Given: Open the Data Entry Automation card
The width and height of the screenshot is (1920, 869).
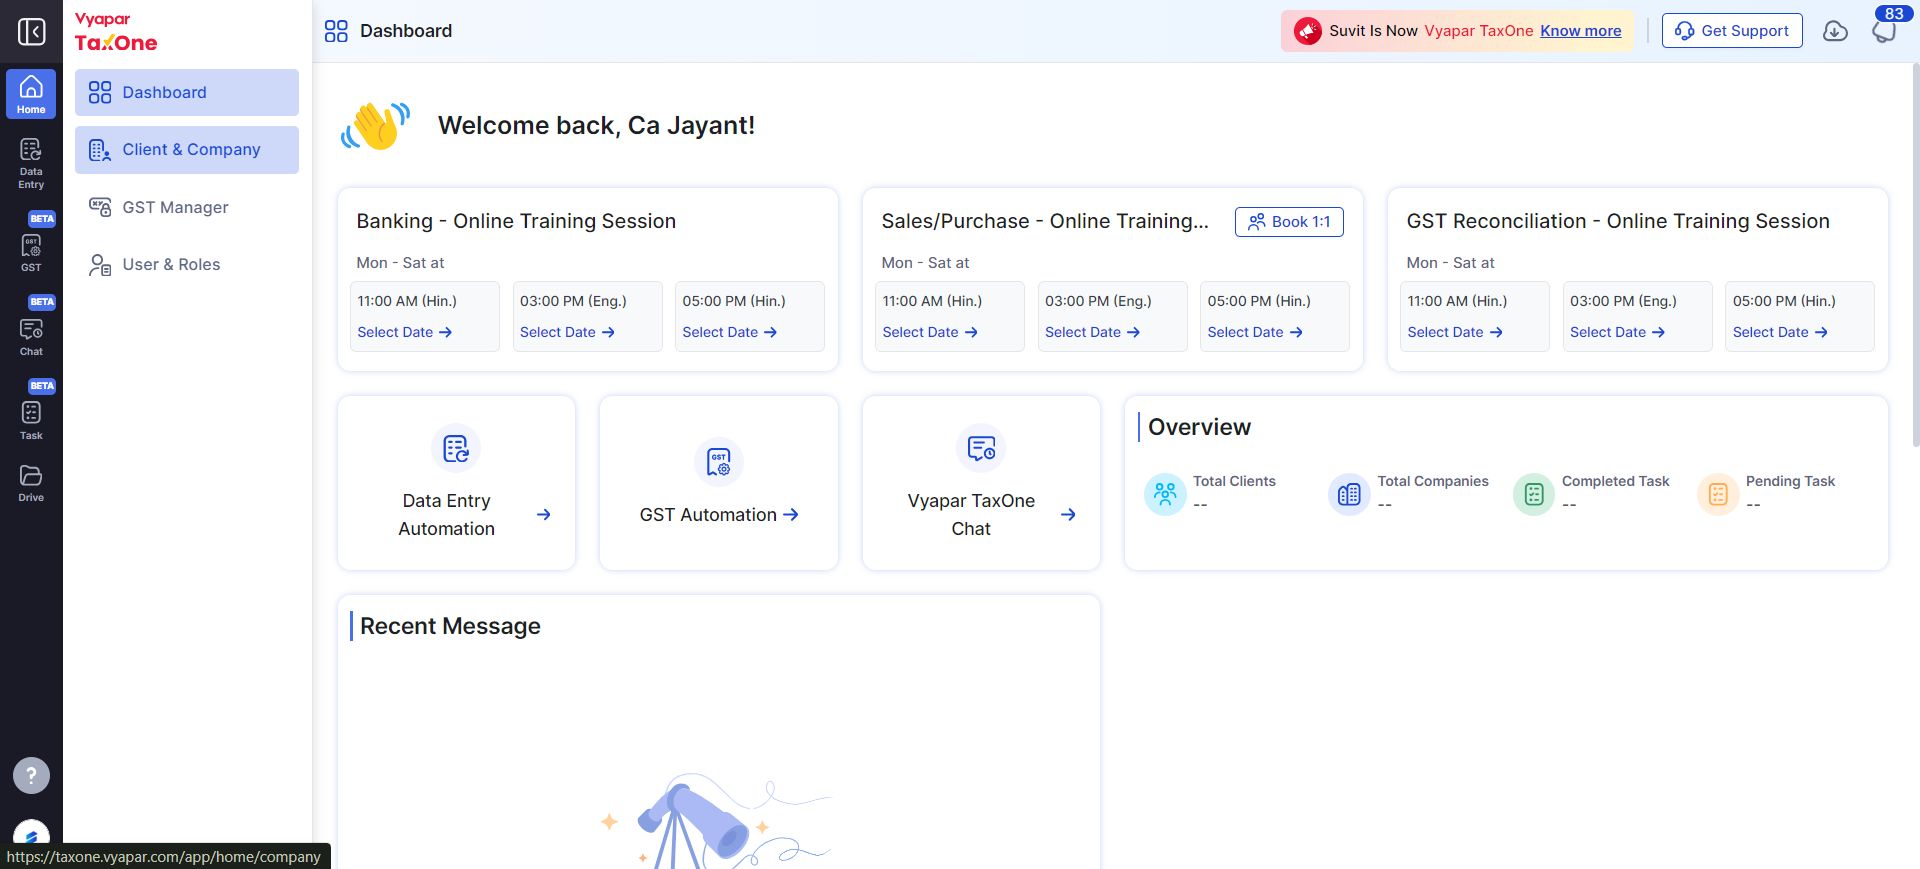Looking at the screenshot, I should pyautogui.click(x=457, y=483).
